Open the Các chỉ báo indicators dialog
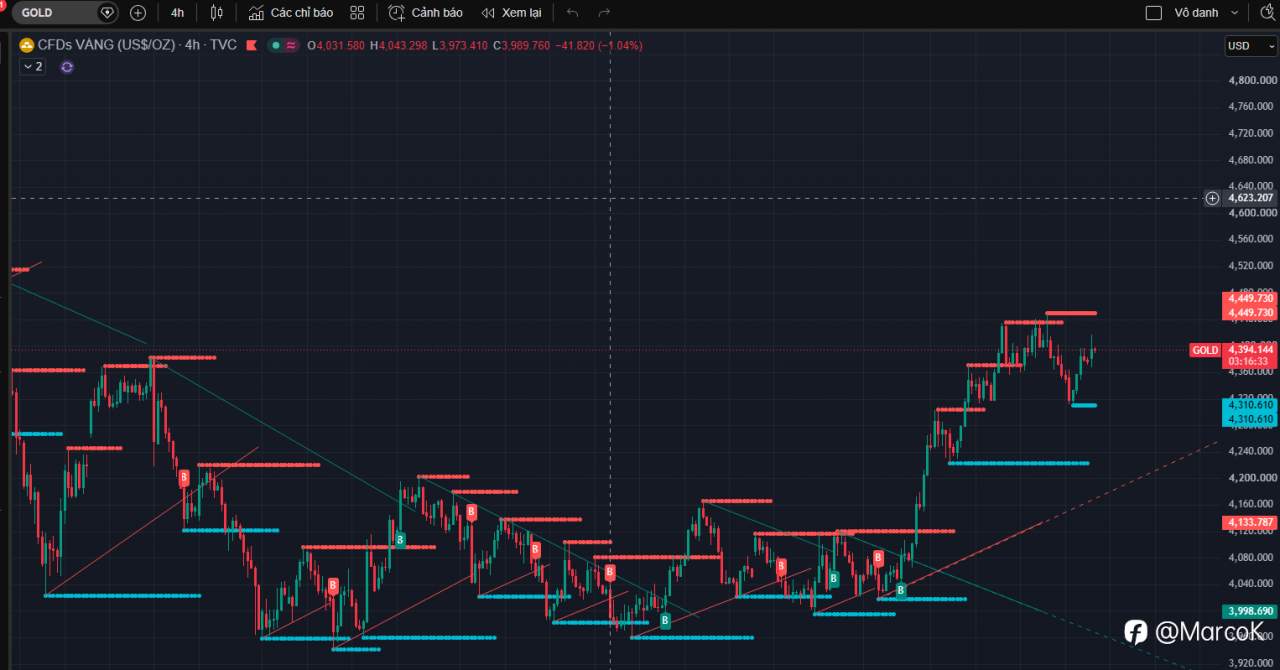This screenshot has width=1280, height=670. pos(291,13)
